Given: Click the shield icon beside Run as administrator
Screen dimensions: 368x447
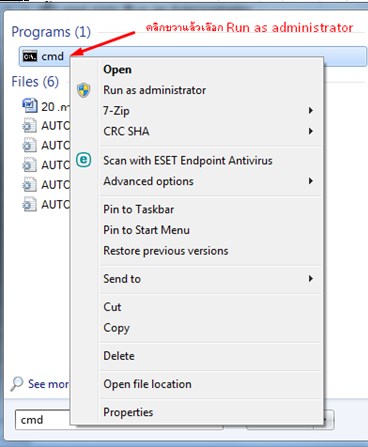Looking at the screenshot, I should (83, 90).
